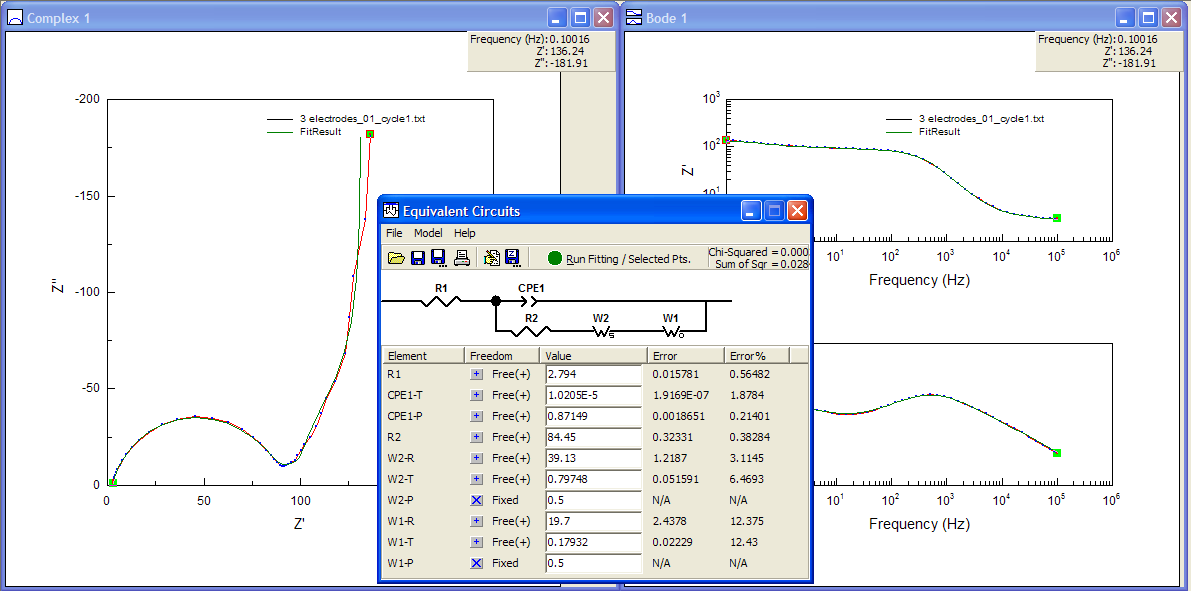Click Bode 1 window title icon

pyautogui.click(x=633, y=17)
